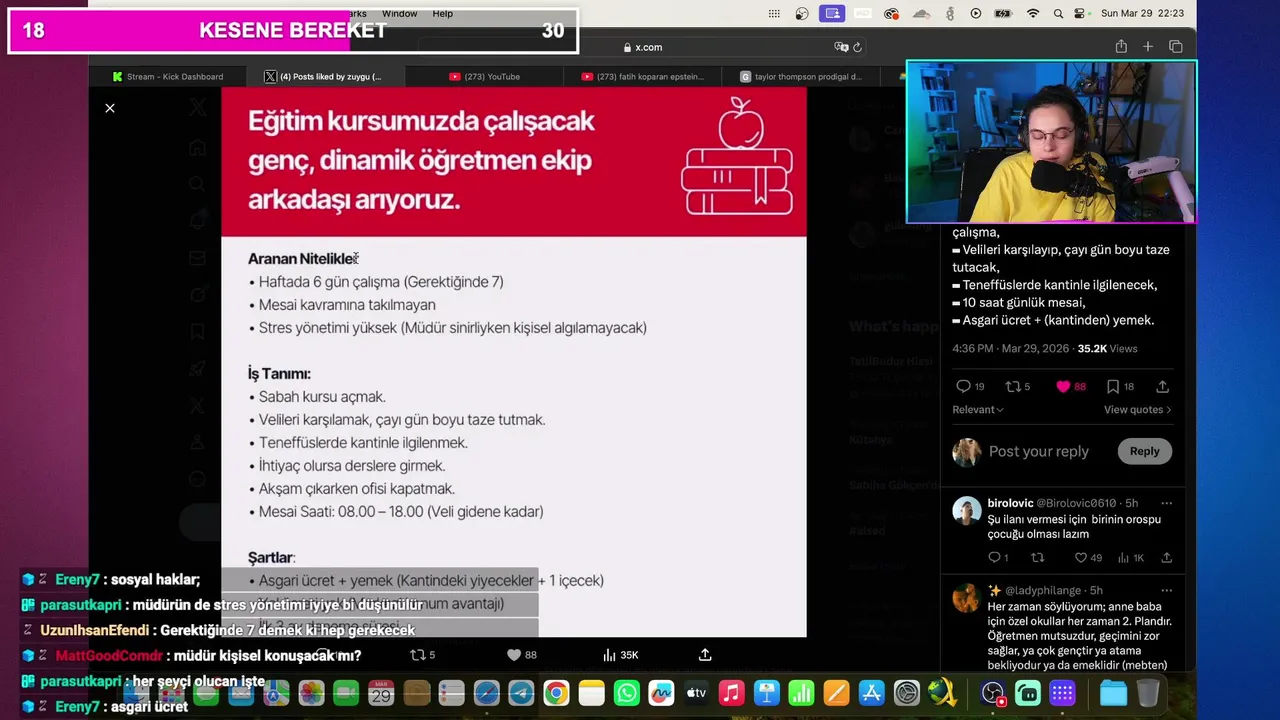Click 35.2K Views text in sidebar post

click(x=1106, y=349)
